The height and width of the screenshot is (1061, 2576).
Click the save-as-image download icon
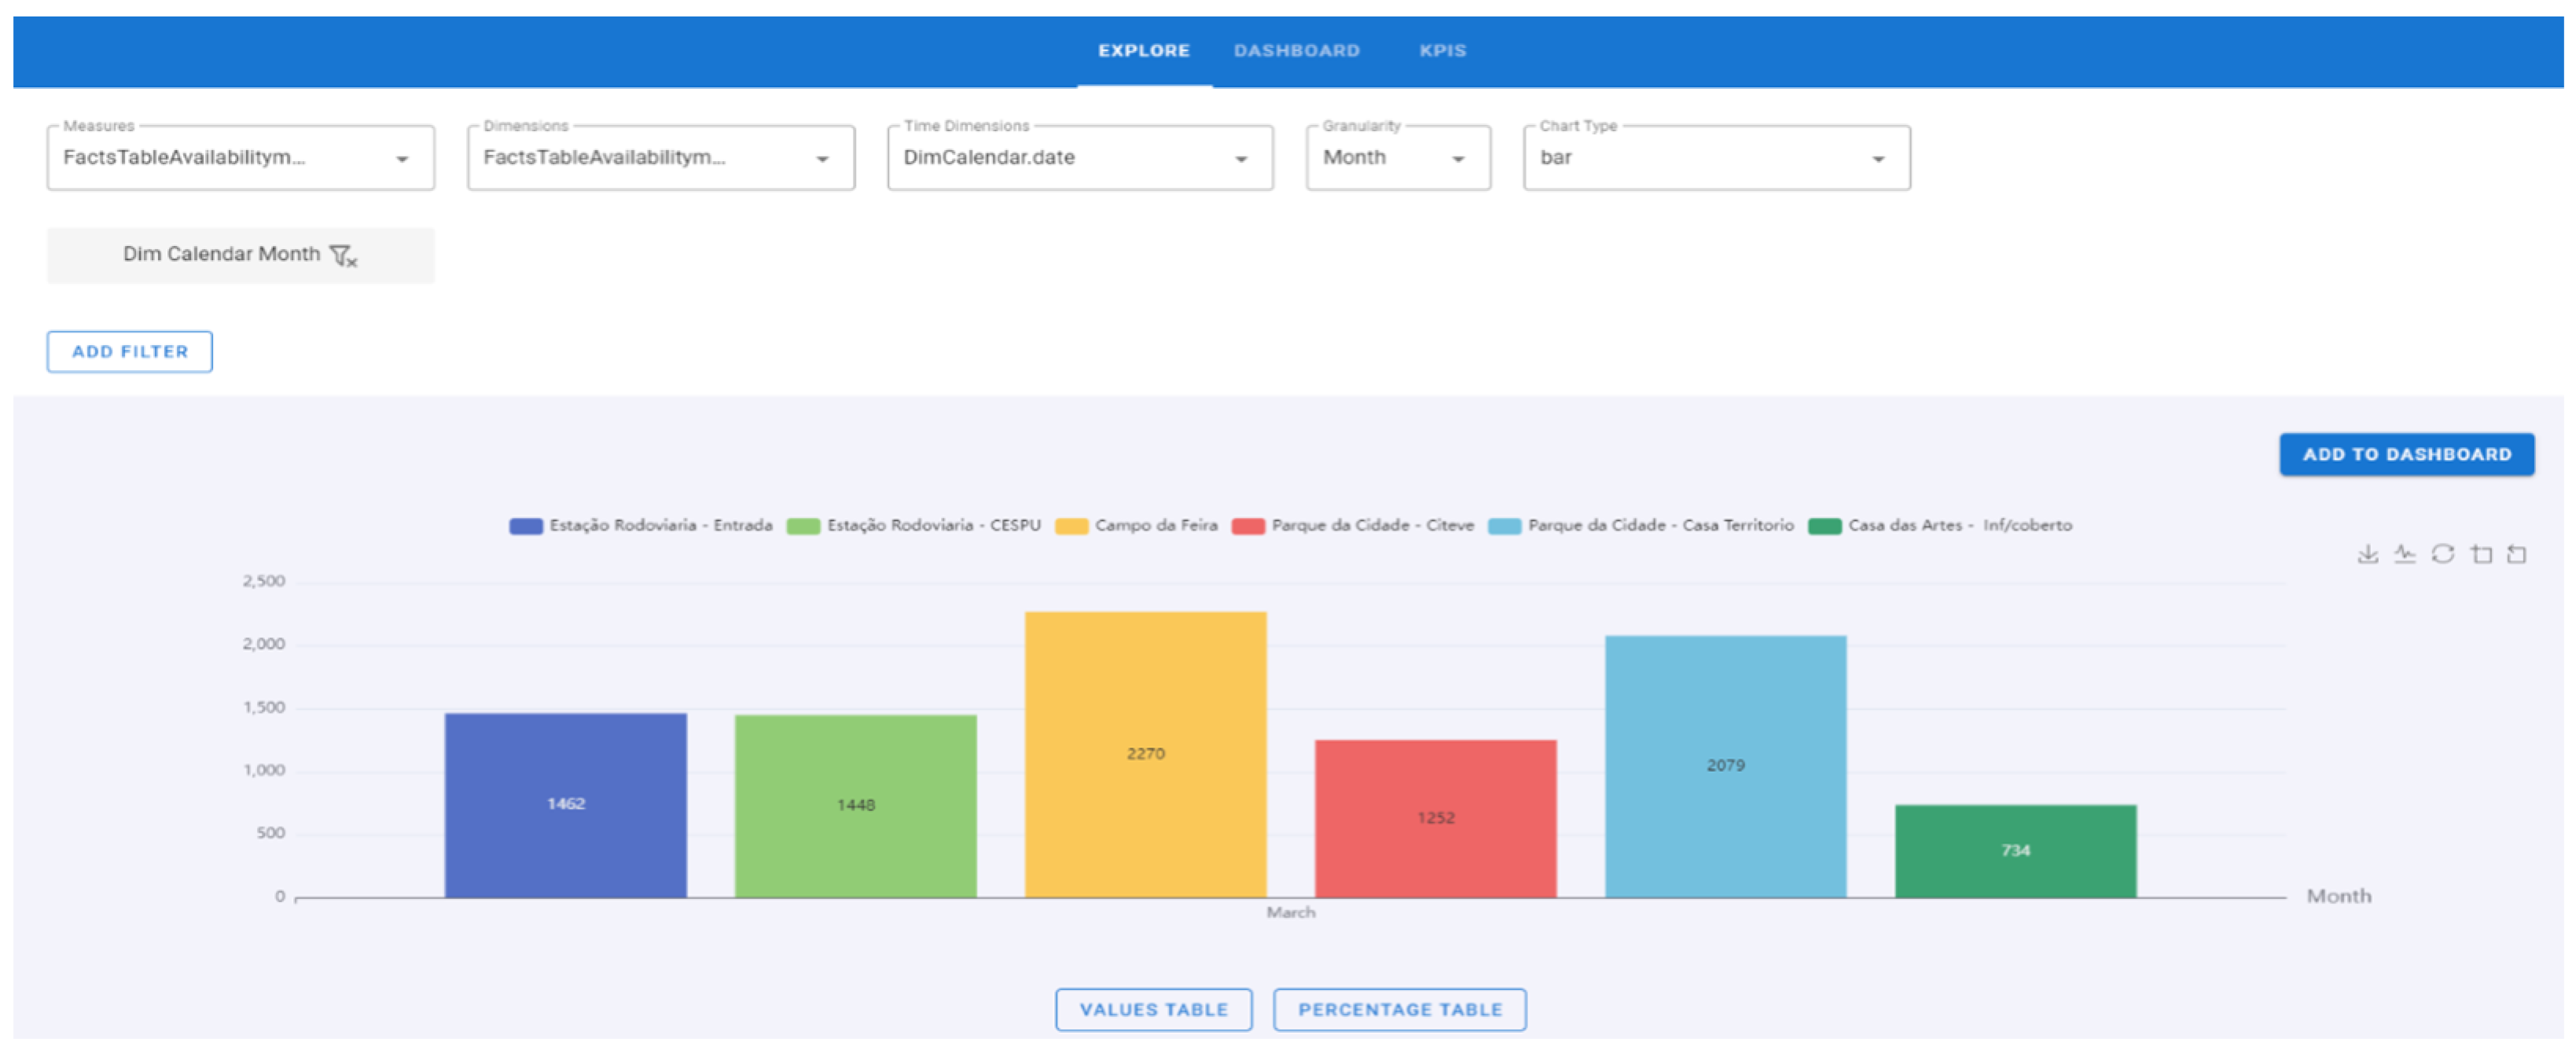coord(2367,554)
